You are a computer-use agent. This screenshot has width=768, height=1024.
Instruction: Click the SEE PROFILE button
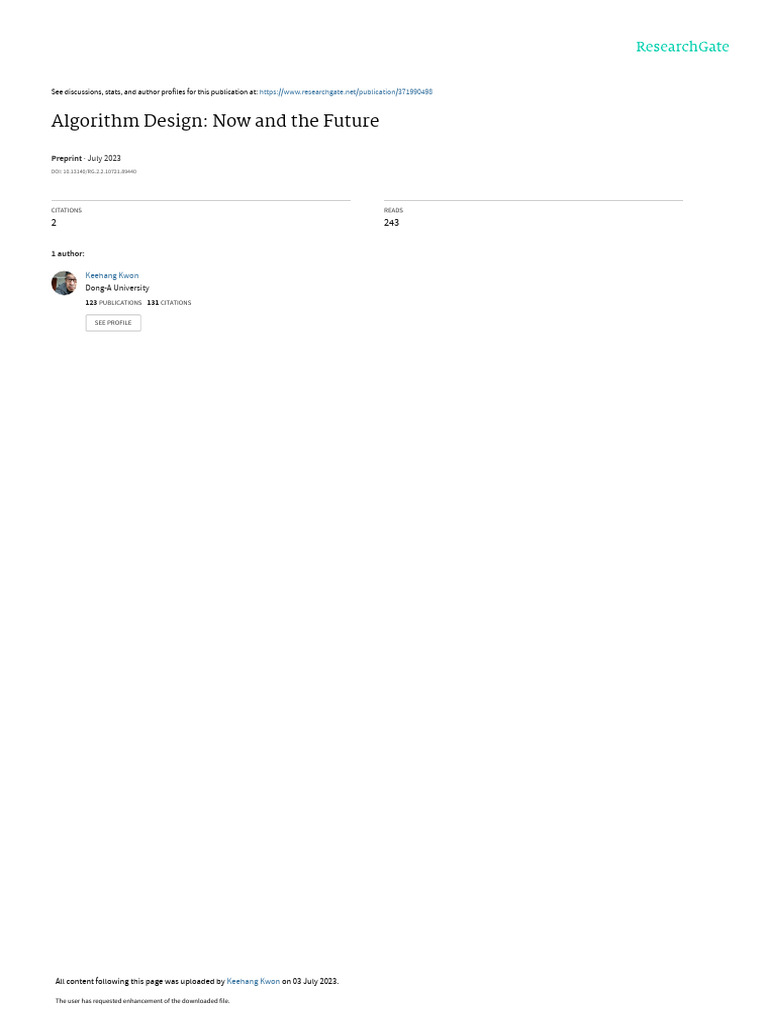[113, 323]
